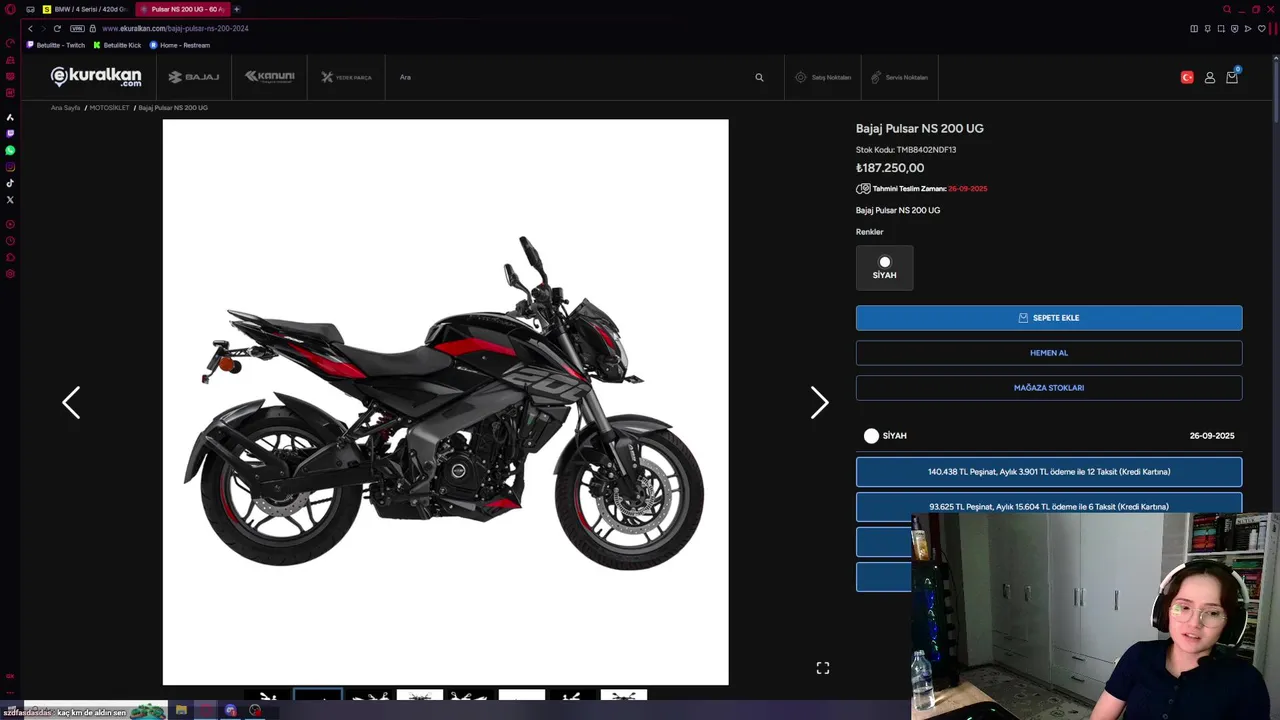Image resolution: width=1280 pixels, height=720 pixels.
Task: Show previous product image arrow
Action: click(71, 402)
